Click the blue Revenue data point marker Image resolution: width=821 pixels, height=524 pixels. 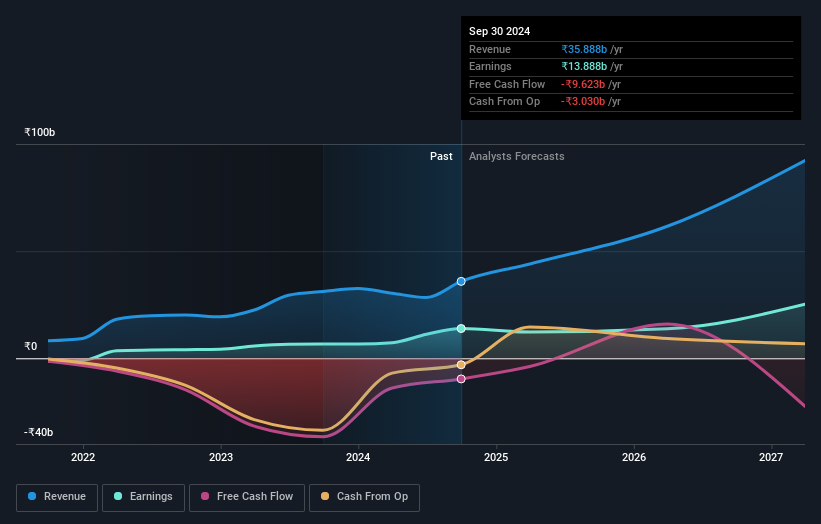point(461,281)
